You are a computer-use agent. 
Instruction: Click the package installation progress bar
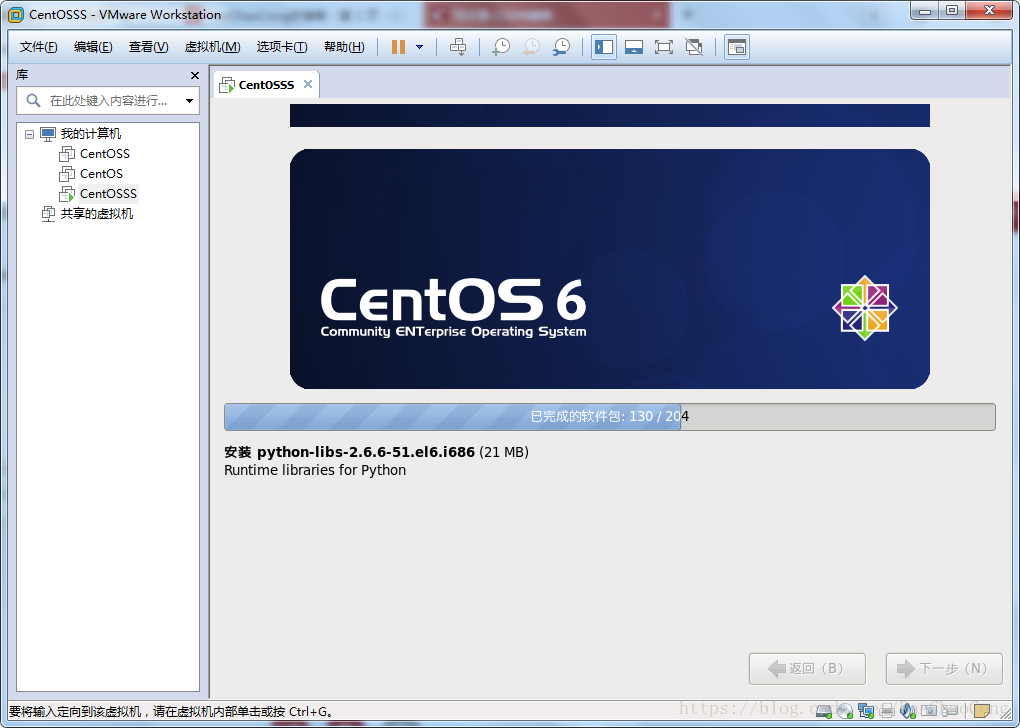[610, 416]
